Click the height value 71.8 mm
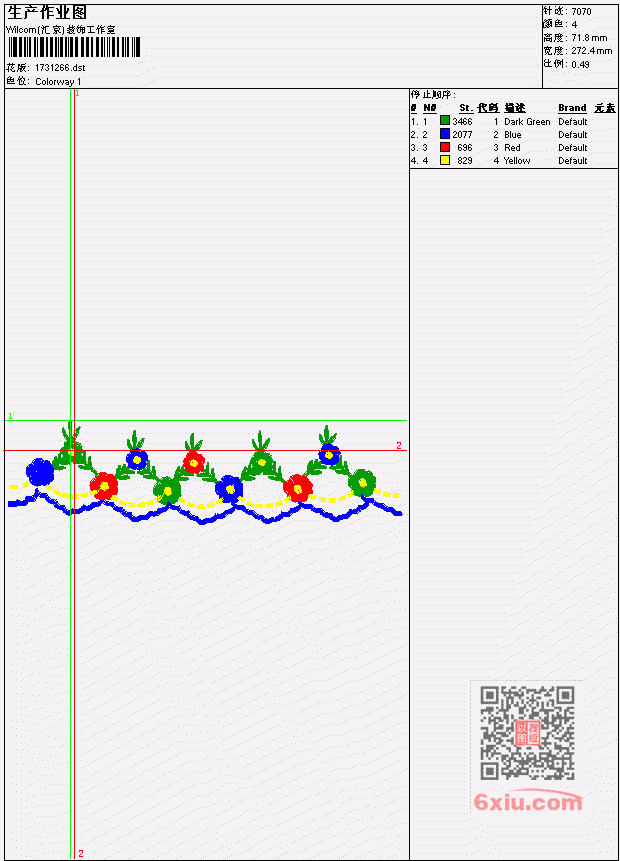 (589, 38)
